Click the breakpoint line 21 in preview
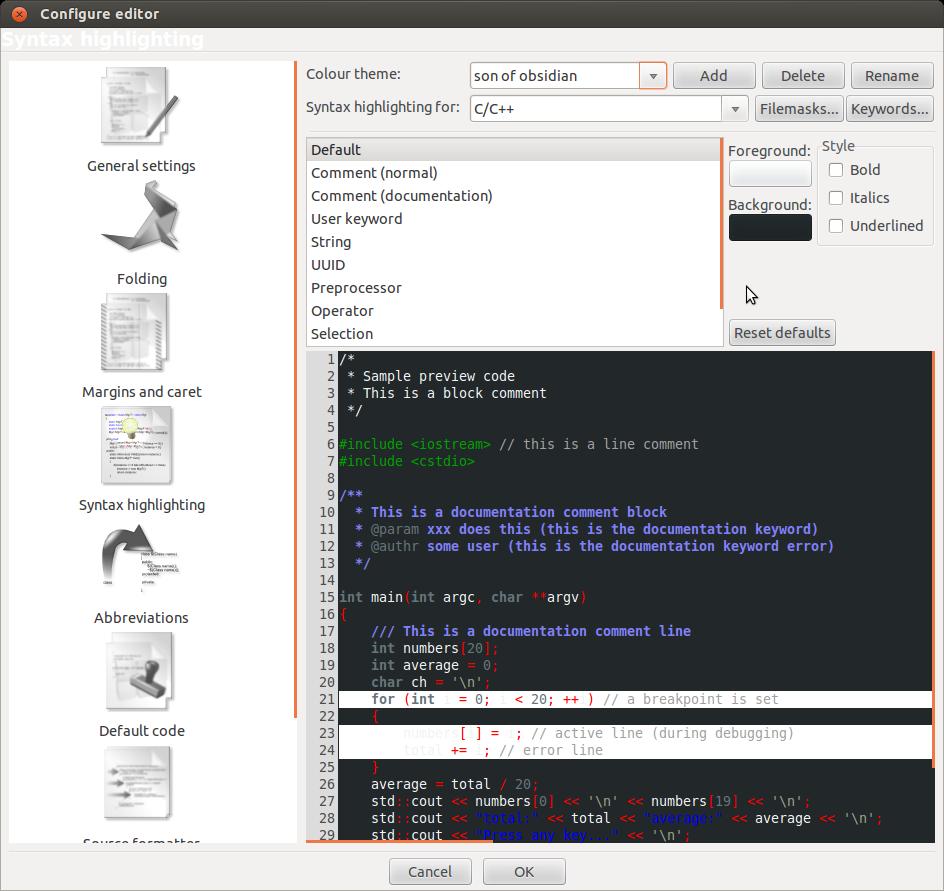This screenshot has width=944, height=891. point(635,700)
